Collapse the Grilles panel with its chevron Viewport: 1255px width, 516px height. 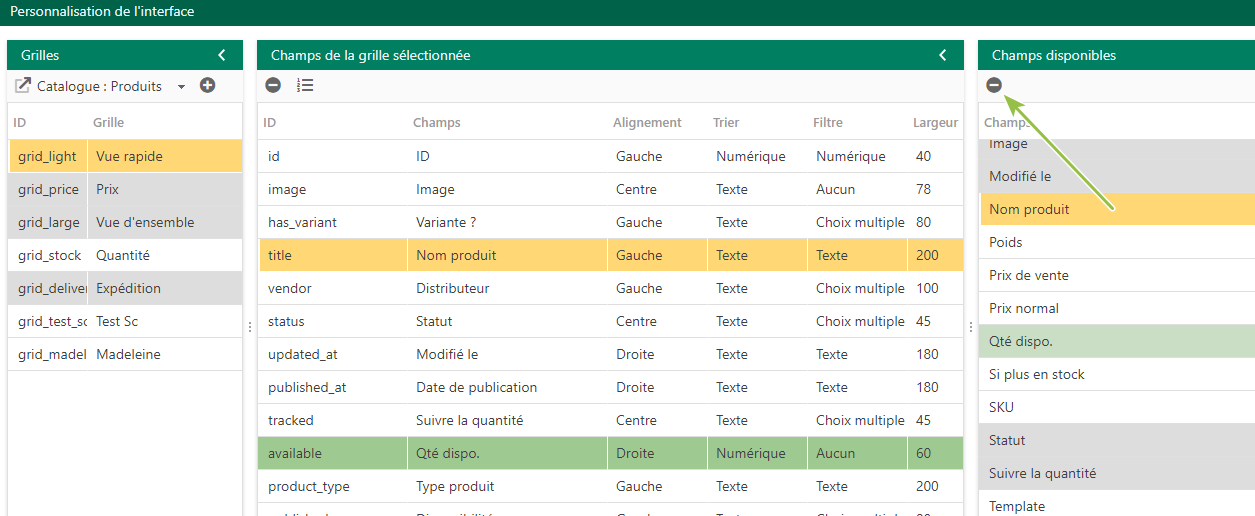pos(222,55)
